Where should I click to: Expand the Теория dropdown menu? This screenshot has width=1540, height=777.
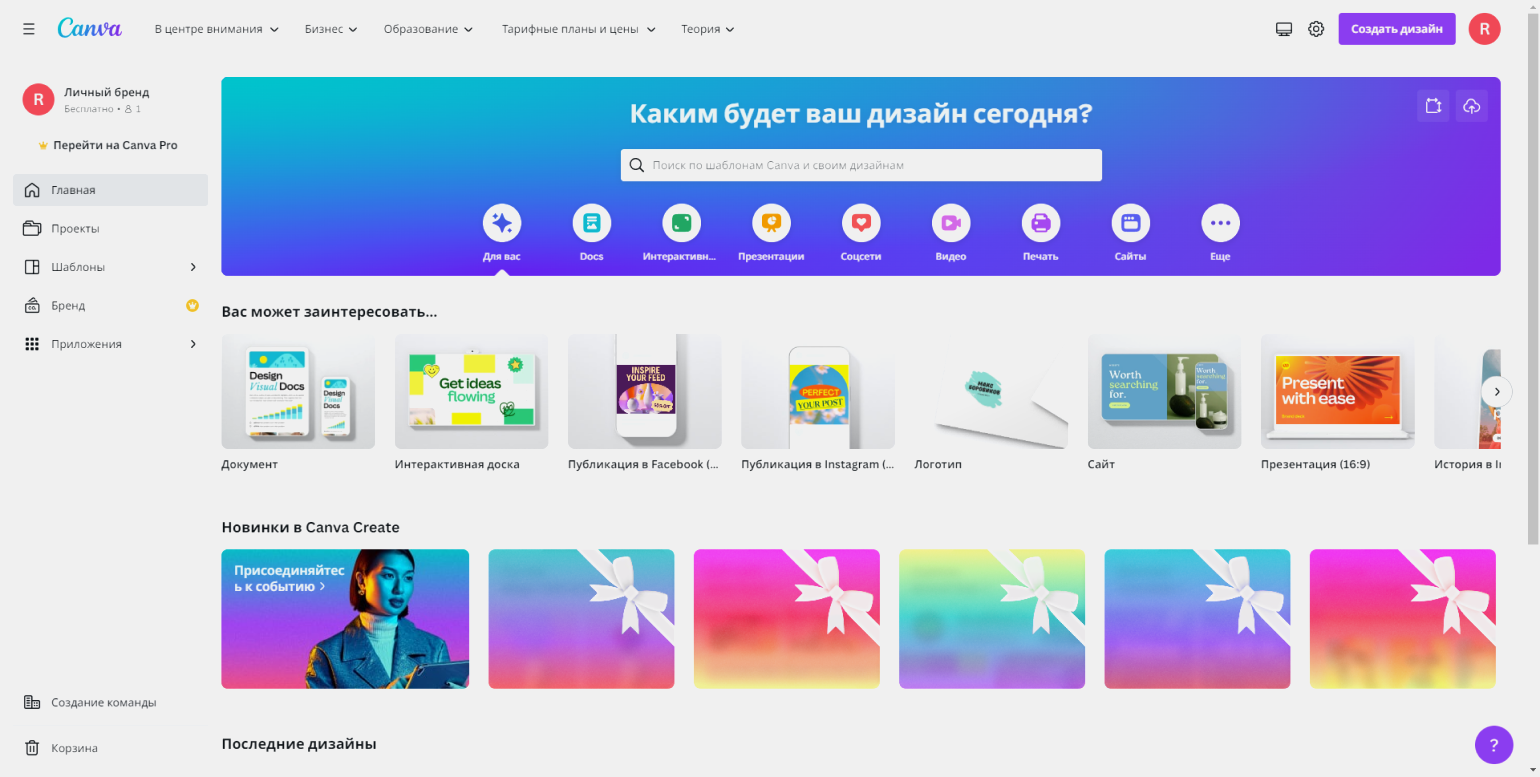point(708,29)
